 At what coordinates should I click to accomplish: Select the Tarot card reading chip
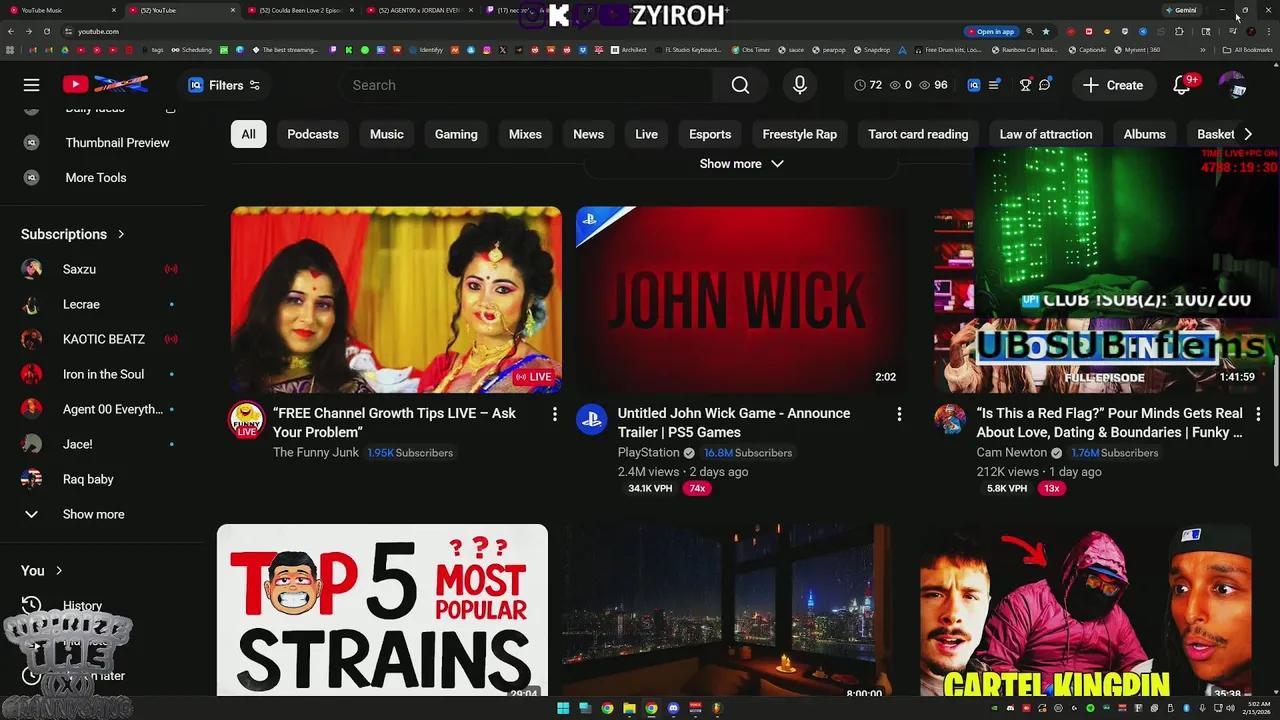(918, 134)
